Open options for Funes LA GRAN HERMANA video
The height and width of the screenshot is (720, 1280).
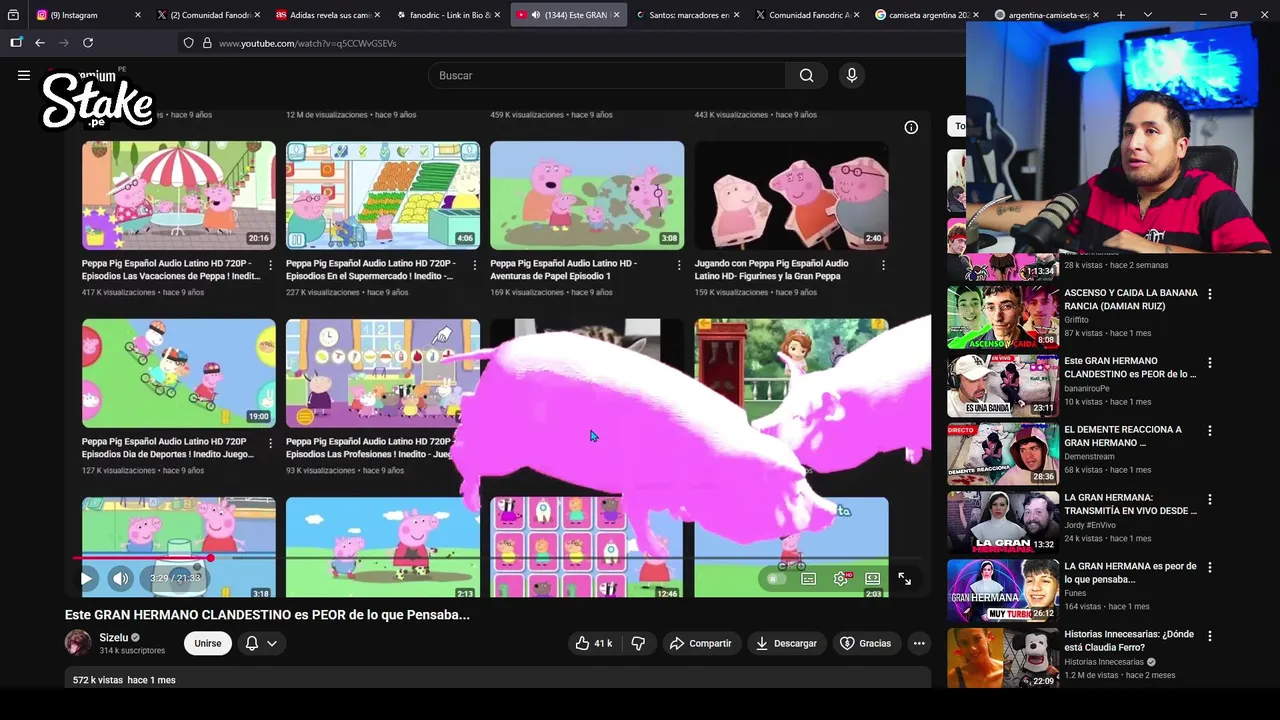tap(1209, 567)
